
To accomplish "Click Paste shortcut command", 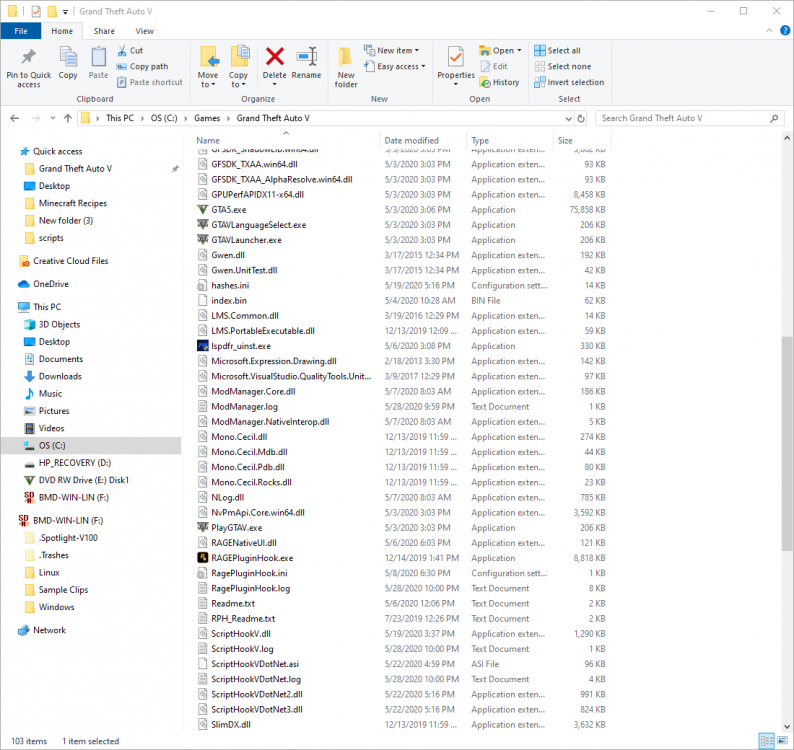I will [149, 82].
